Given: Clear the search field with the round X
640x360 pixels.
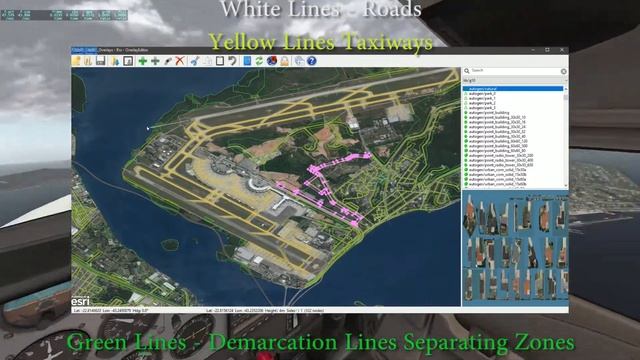Looking at the screenshot, I should coord(564,71).
